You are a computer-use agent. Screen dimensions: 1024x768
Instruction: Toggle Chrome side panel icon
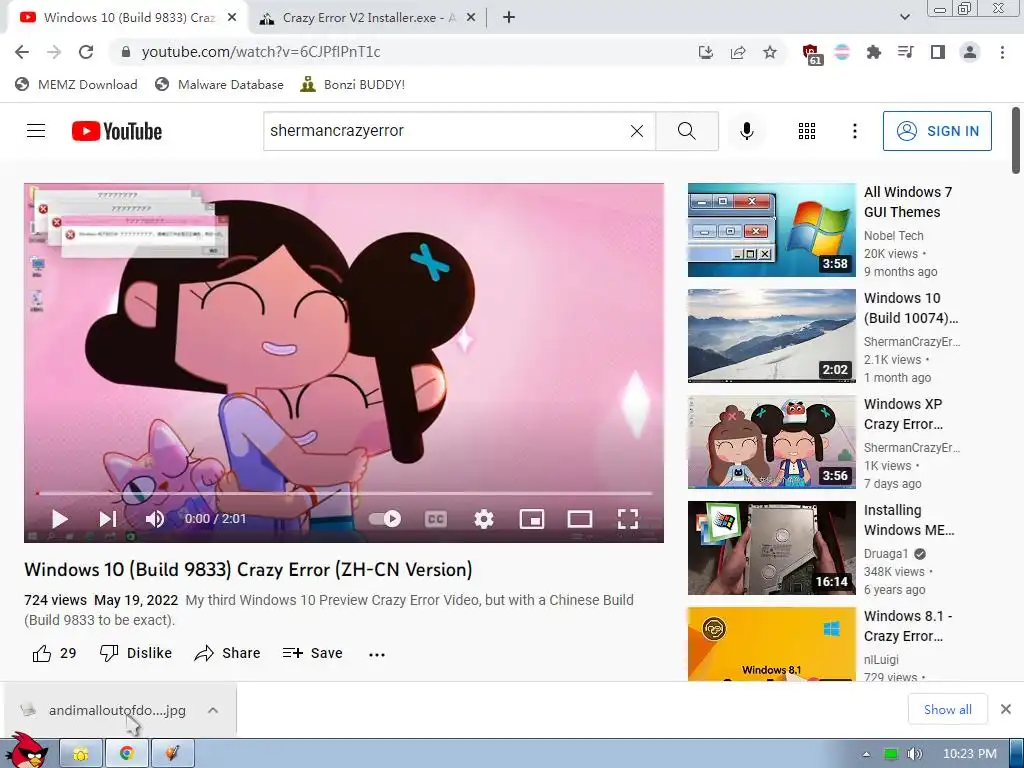[938, 52]
